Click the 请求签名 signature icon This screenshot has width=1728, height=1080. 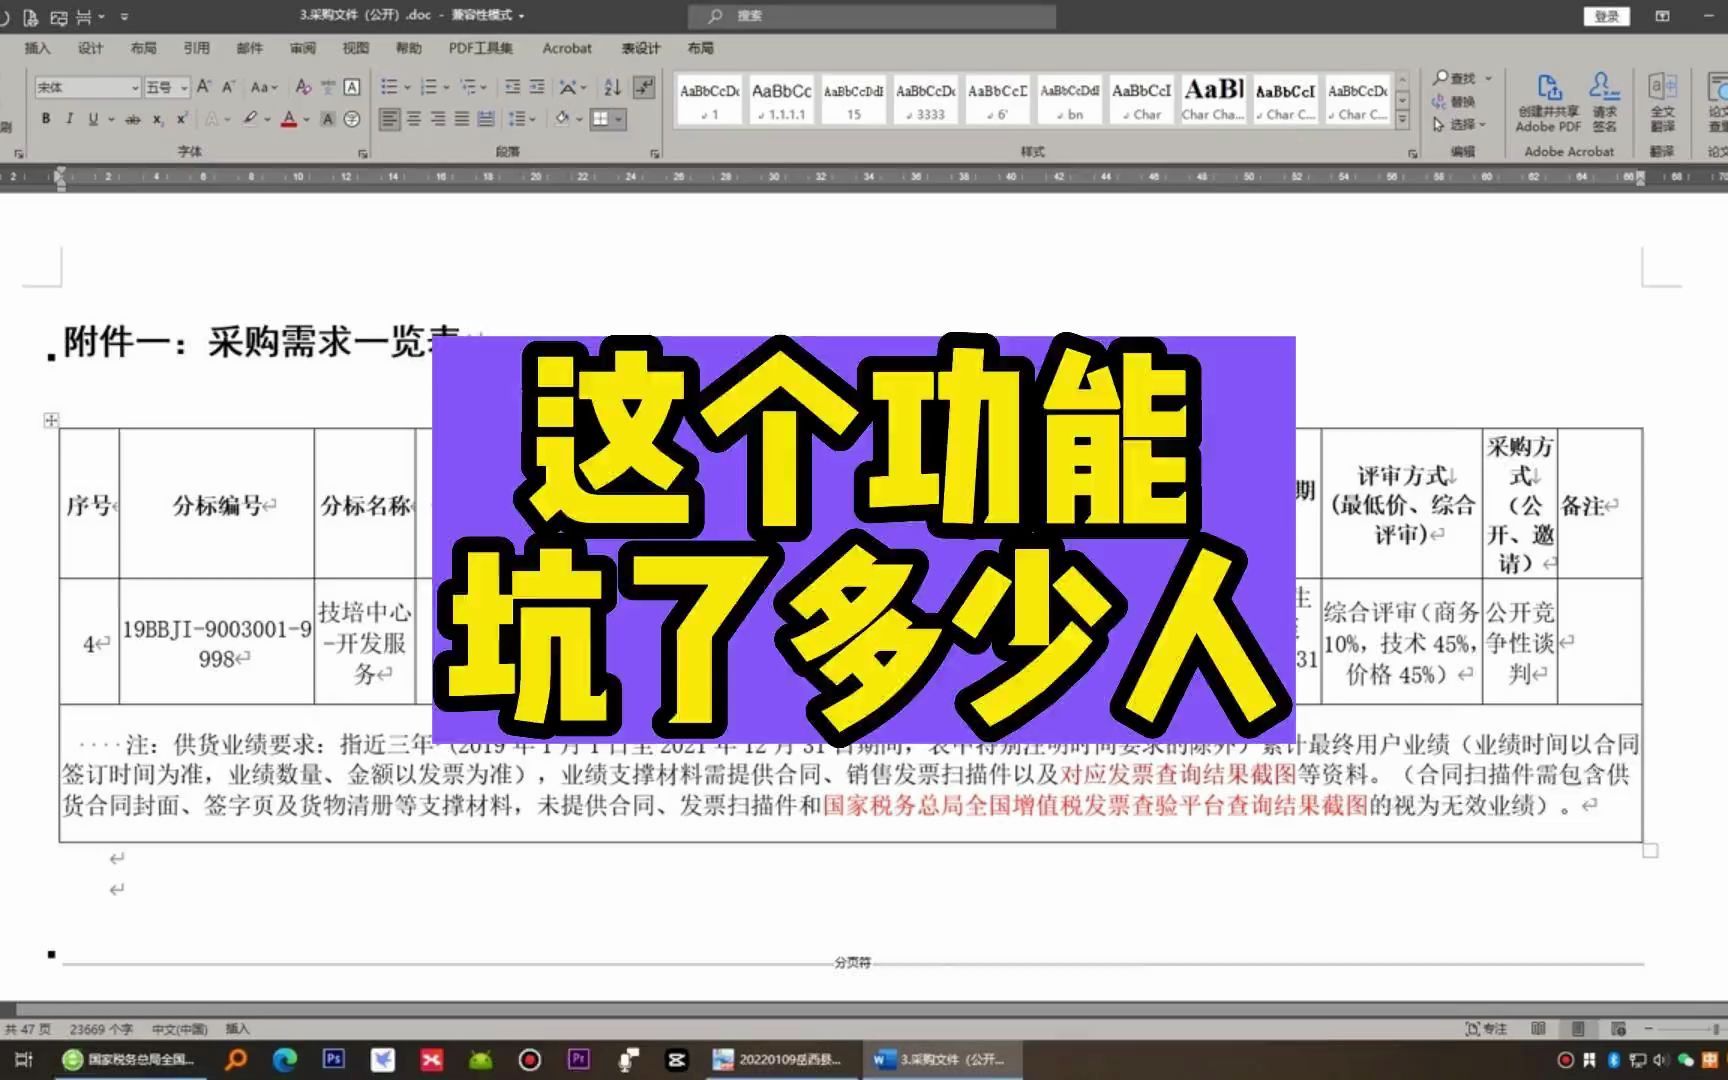(x=1603, y=100)
